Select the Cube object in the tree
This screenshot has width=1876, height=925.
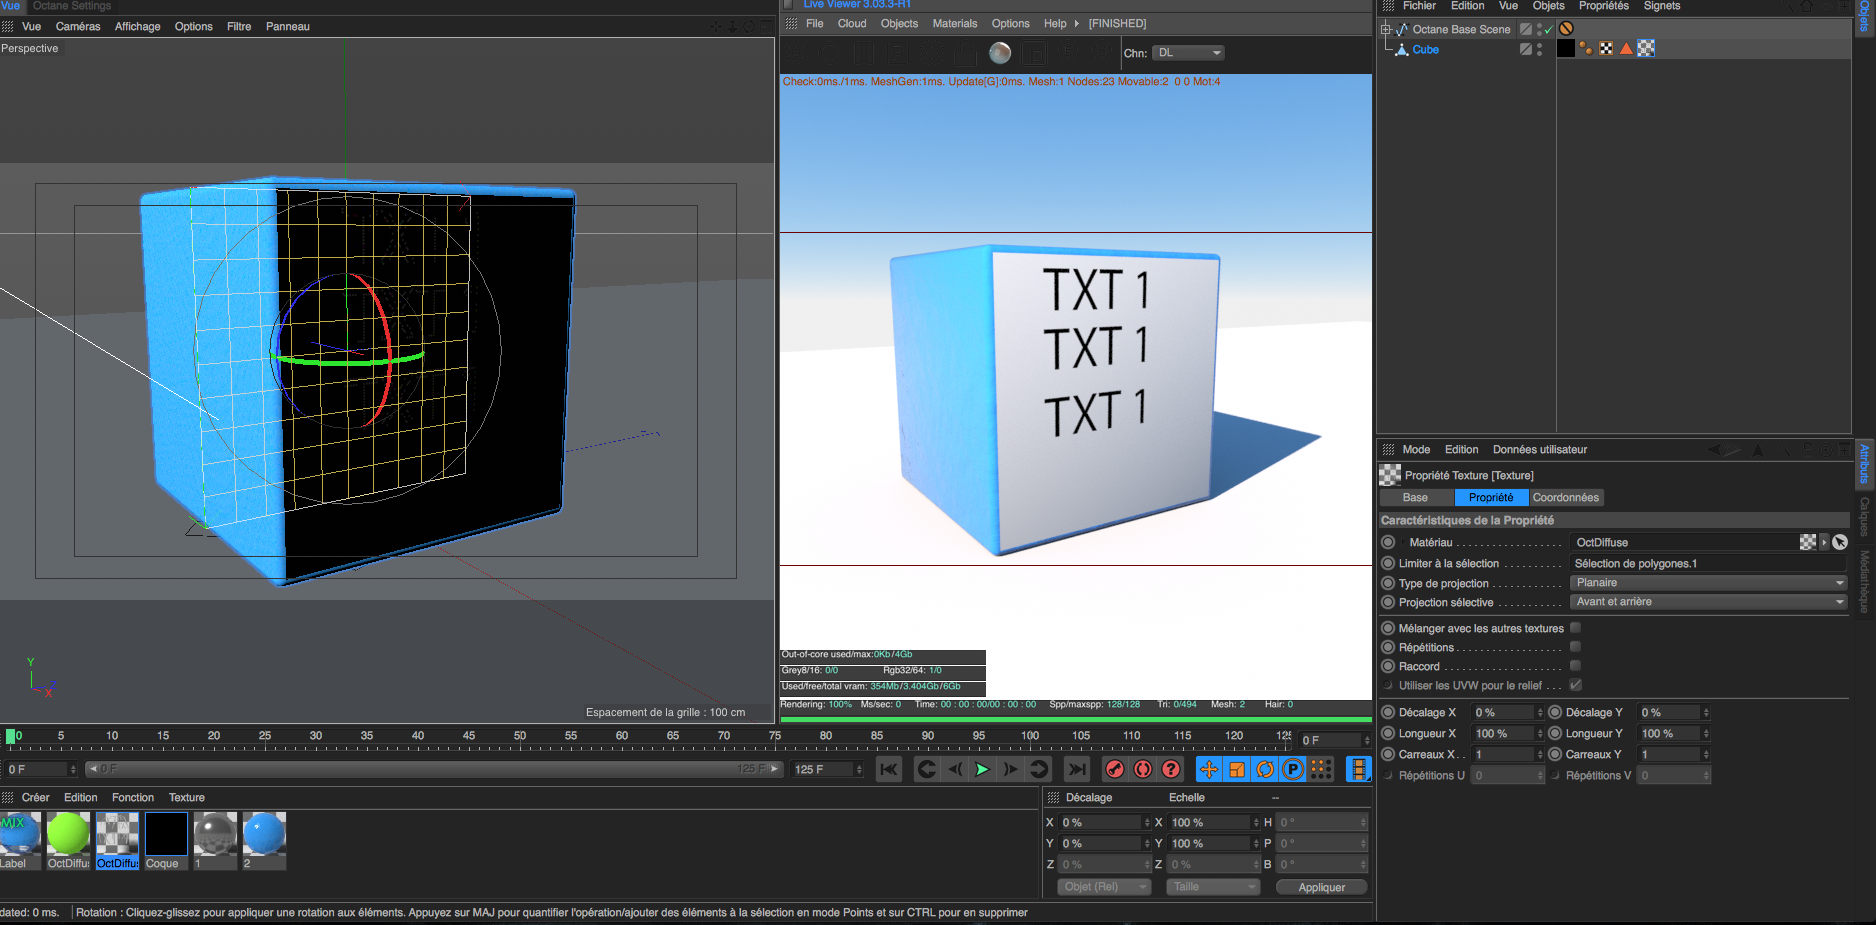(1425, 49)
